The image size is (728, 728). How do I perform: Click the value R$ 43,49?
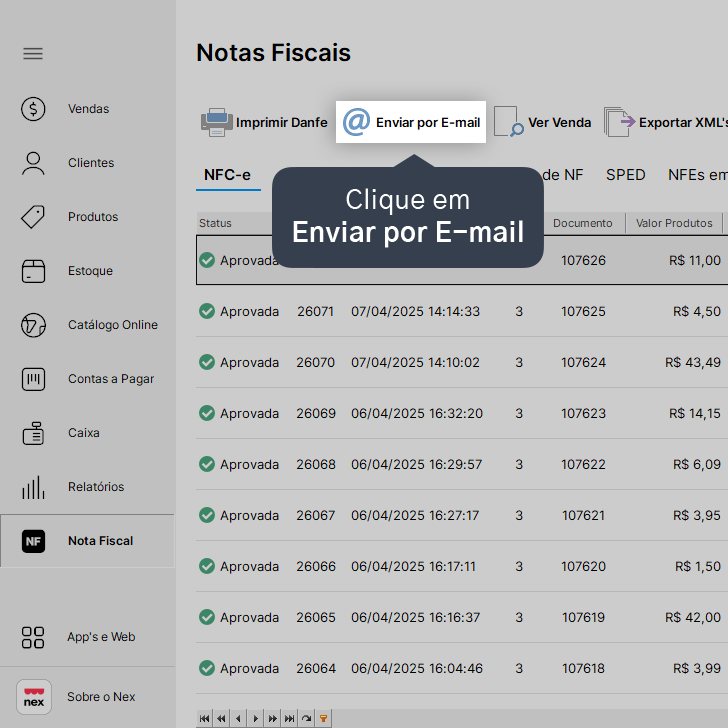click(x=693, y=363)
